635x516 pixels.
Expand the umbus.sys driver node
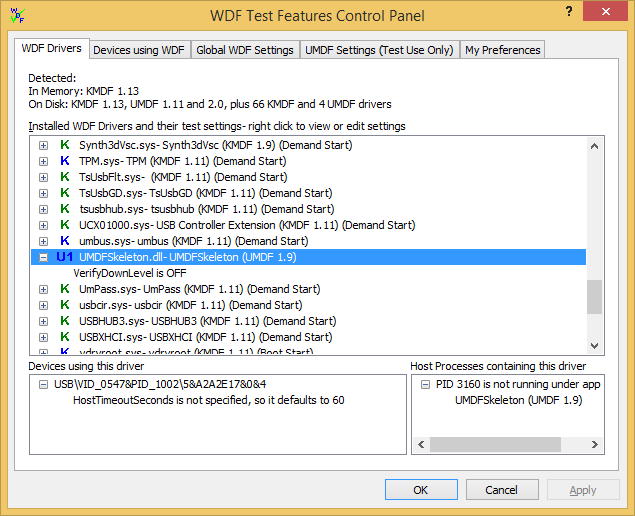tap(43, 241)
